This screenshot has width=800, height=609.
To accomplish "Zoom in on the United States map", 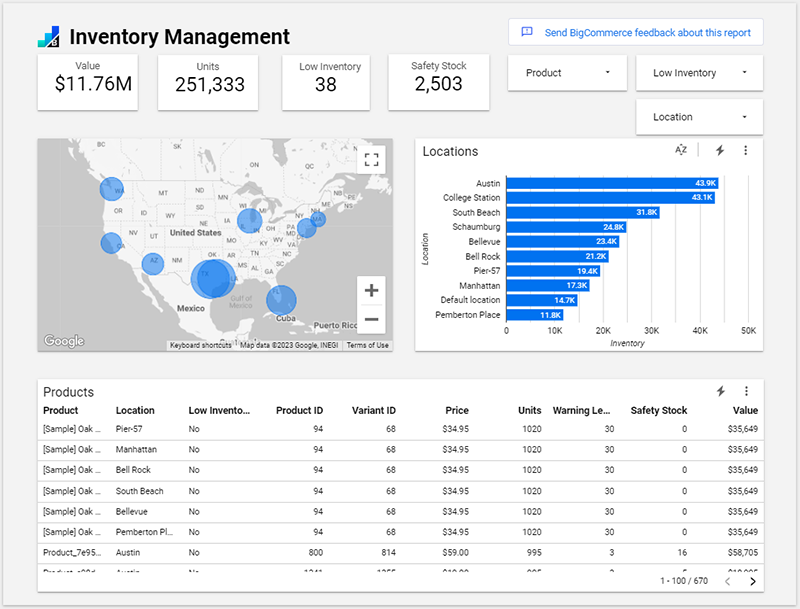I will (x=371, y=290).
